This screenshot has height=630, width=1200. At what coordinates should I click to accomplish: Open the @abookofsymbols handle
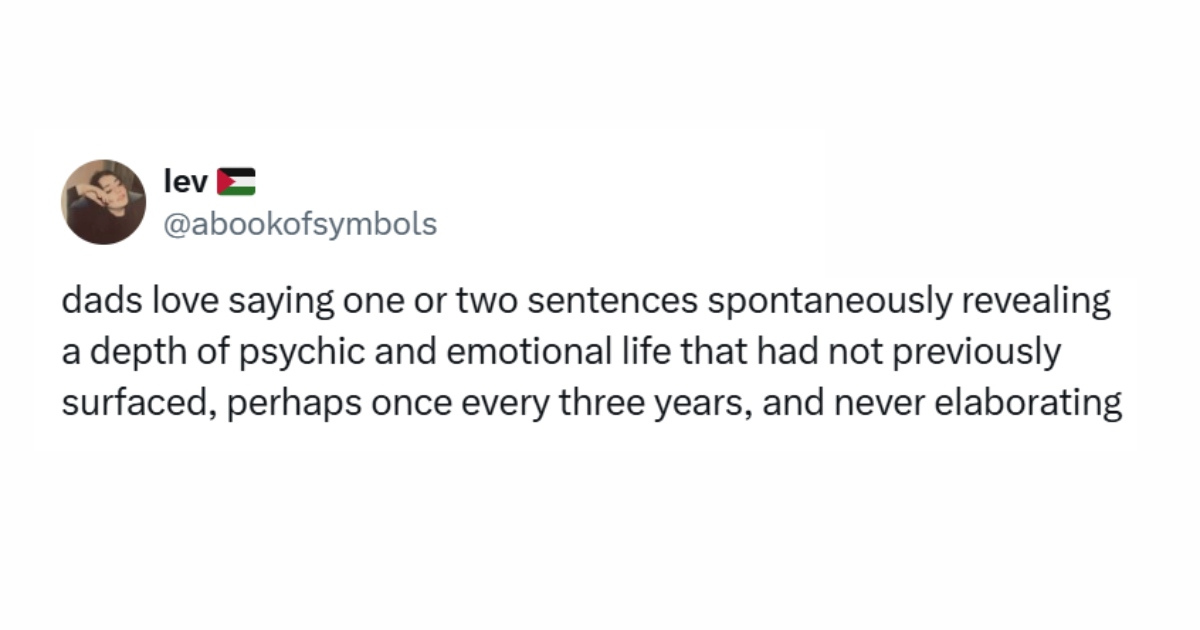300,224
